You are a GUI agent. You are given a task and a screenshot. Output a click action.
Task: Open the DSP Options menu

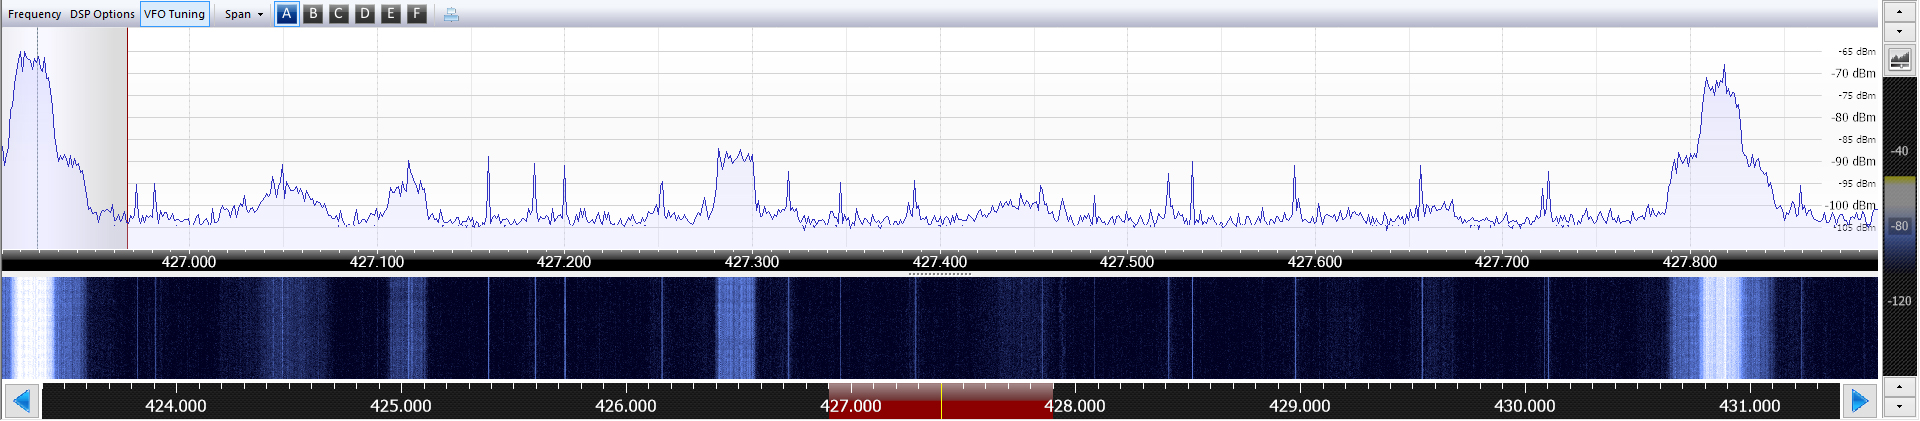pyautogui.click(x=102, y=14)
